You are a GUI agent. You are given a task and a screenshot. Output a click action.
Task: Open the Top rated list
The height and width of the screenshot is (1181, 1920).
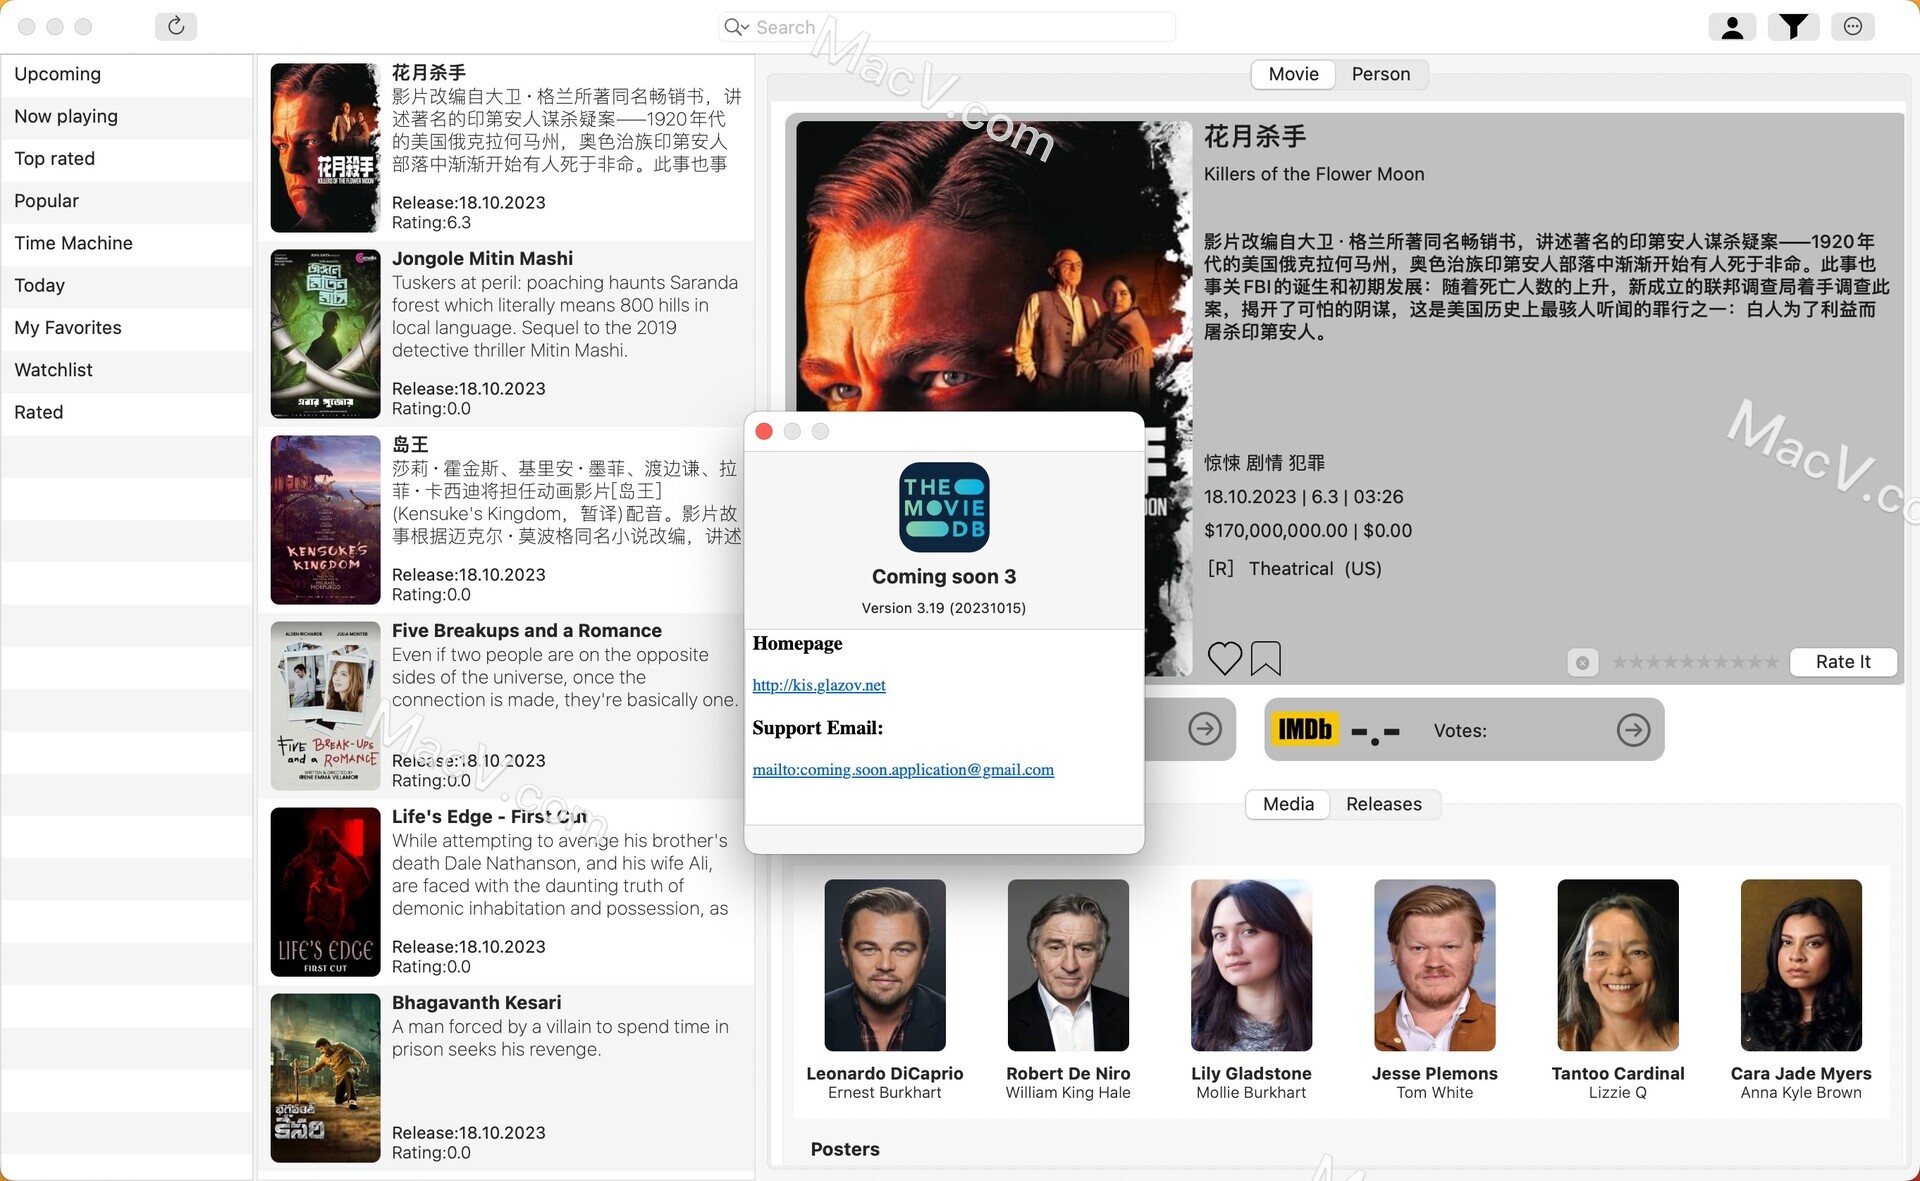coord(126,158)
